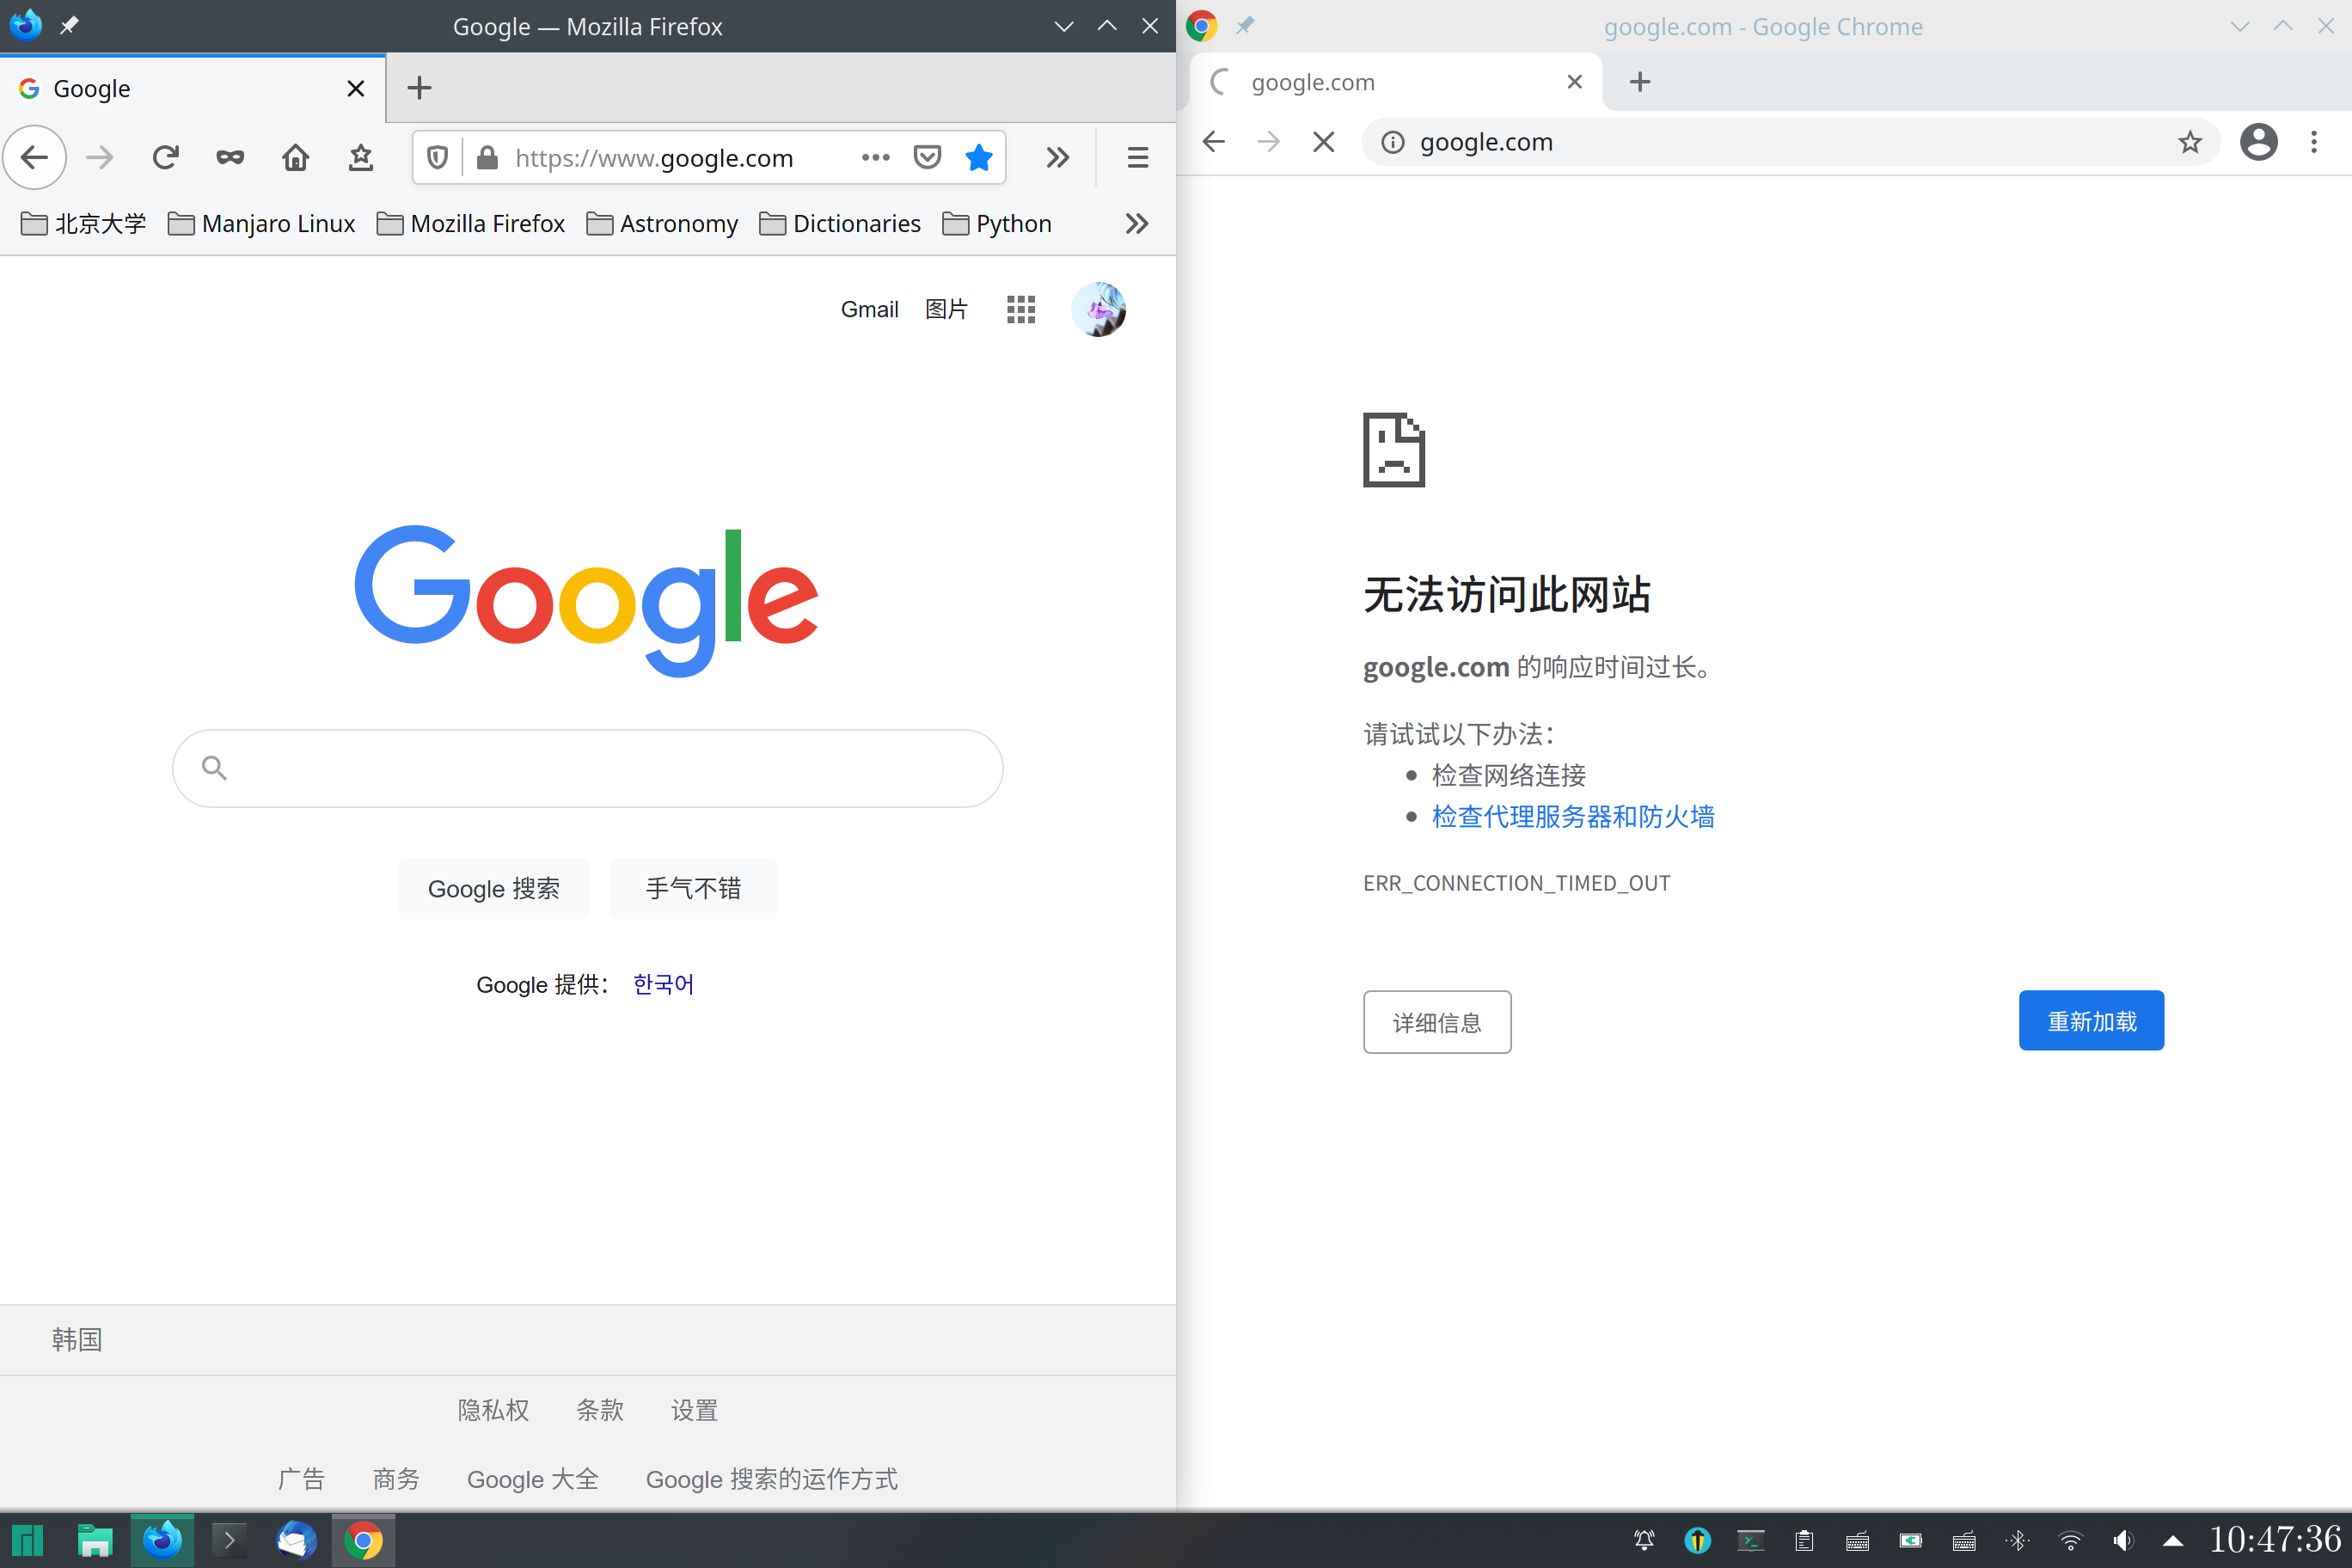Open the 商务 footer link
Image resolution: width=2352 pixels, height=1568 pixels.
(x=396, y=1479)
